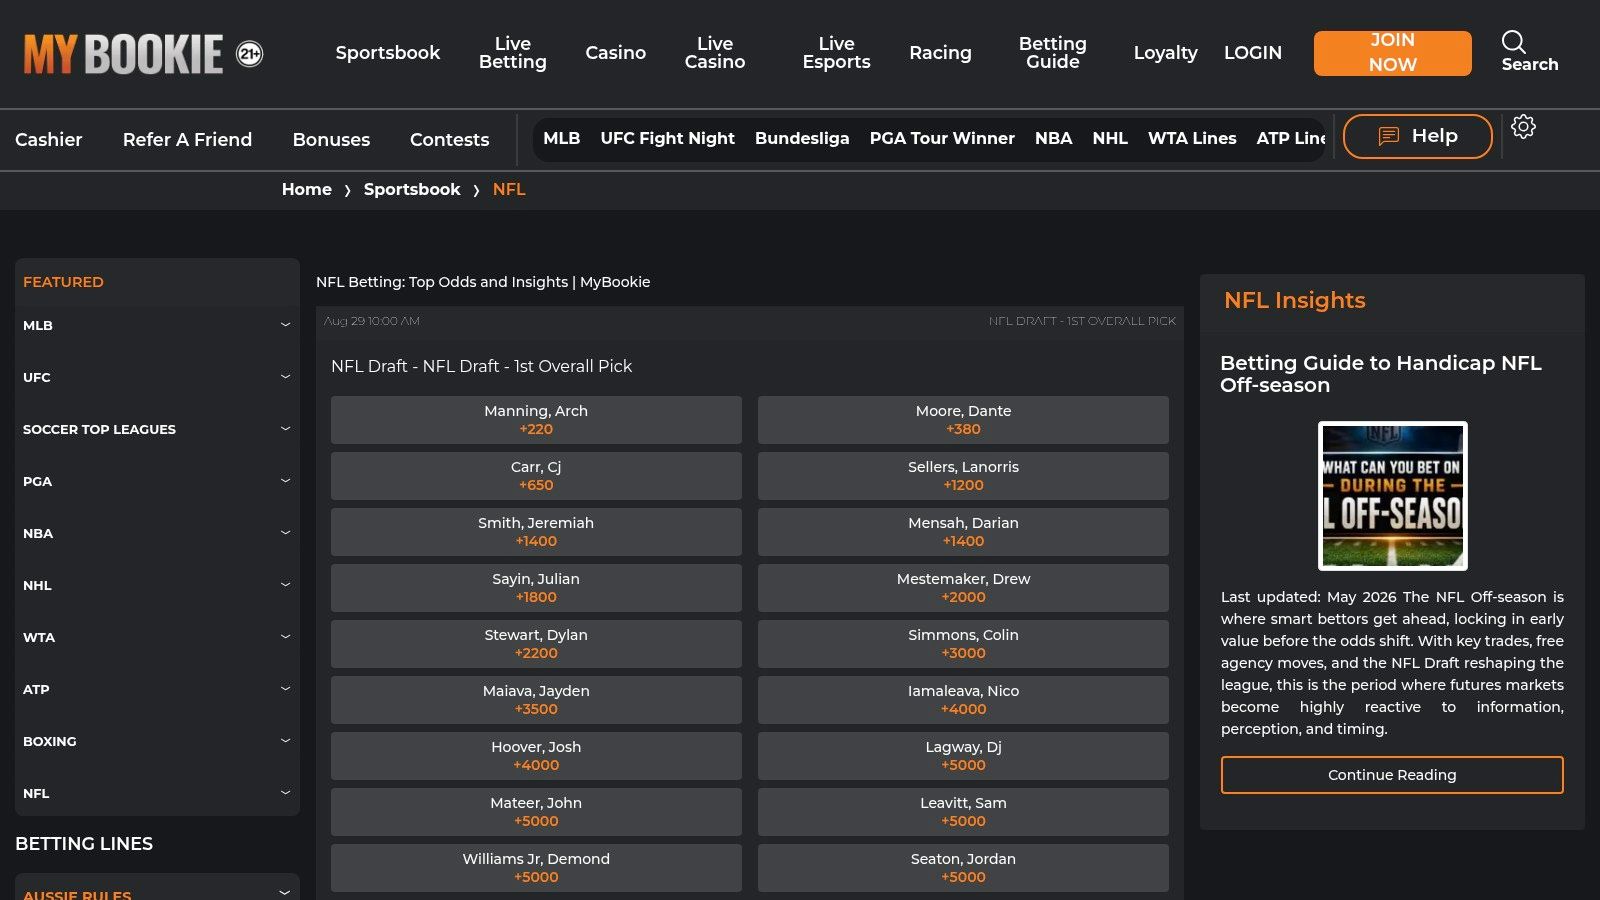
Task: Open the Help chat button
Action: coord(1418,136)
